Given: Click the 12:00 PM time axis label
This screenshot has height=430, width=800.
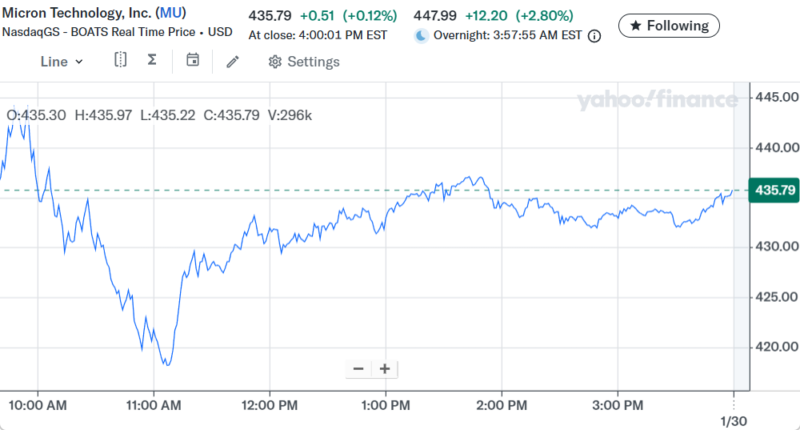Looking at the screenshot, I should tap(270, 405).
